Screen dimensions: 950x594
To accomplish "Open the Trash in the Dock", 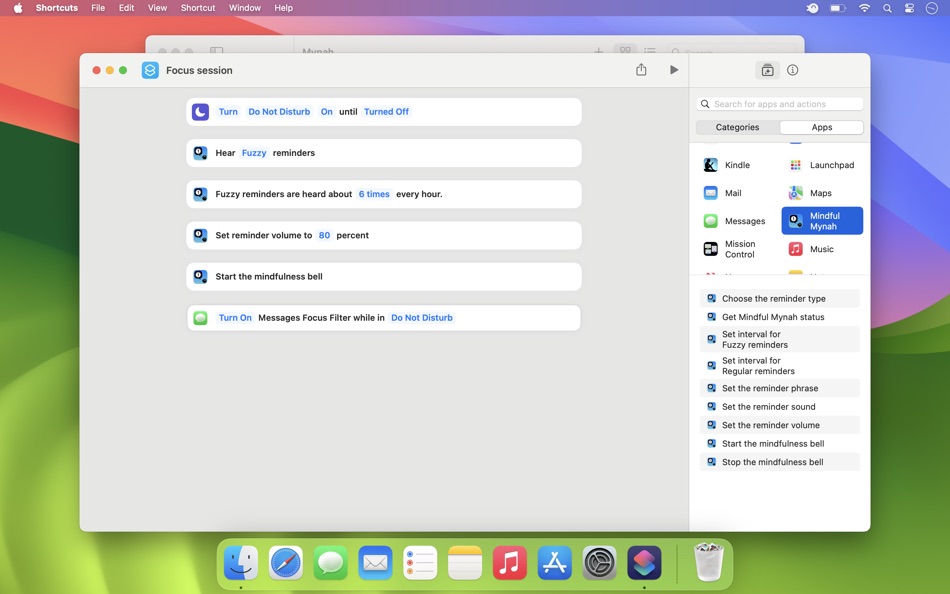I will (708, 562).
